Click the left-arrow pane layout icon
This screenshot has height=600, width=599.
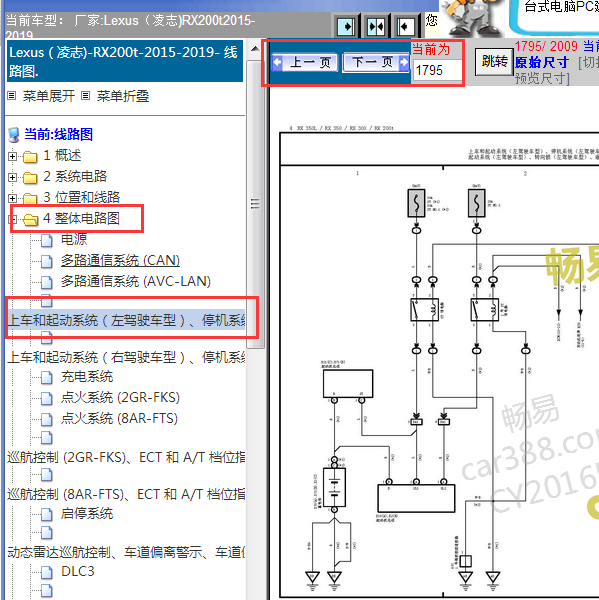coord(405,27)
